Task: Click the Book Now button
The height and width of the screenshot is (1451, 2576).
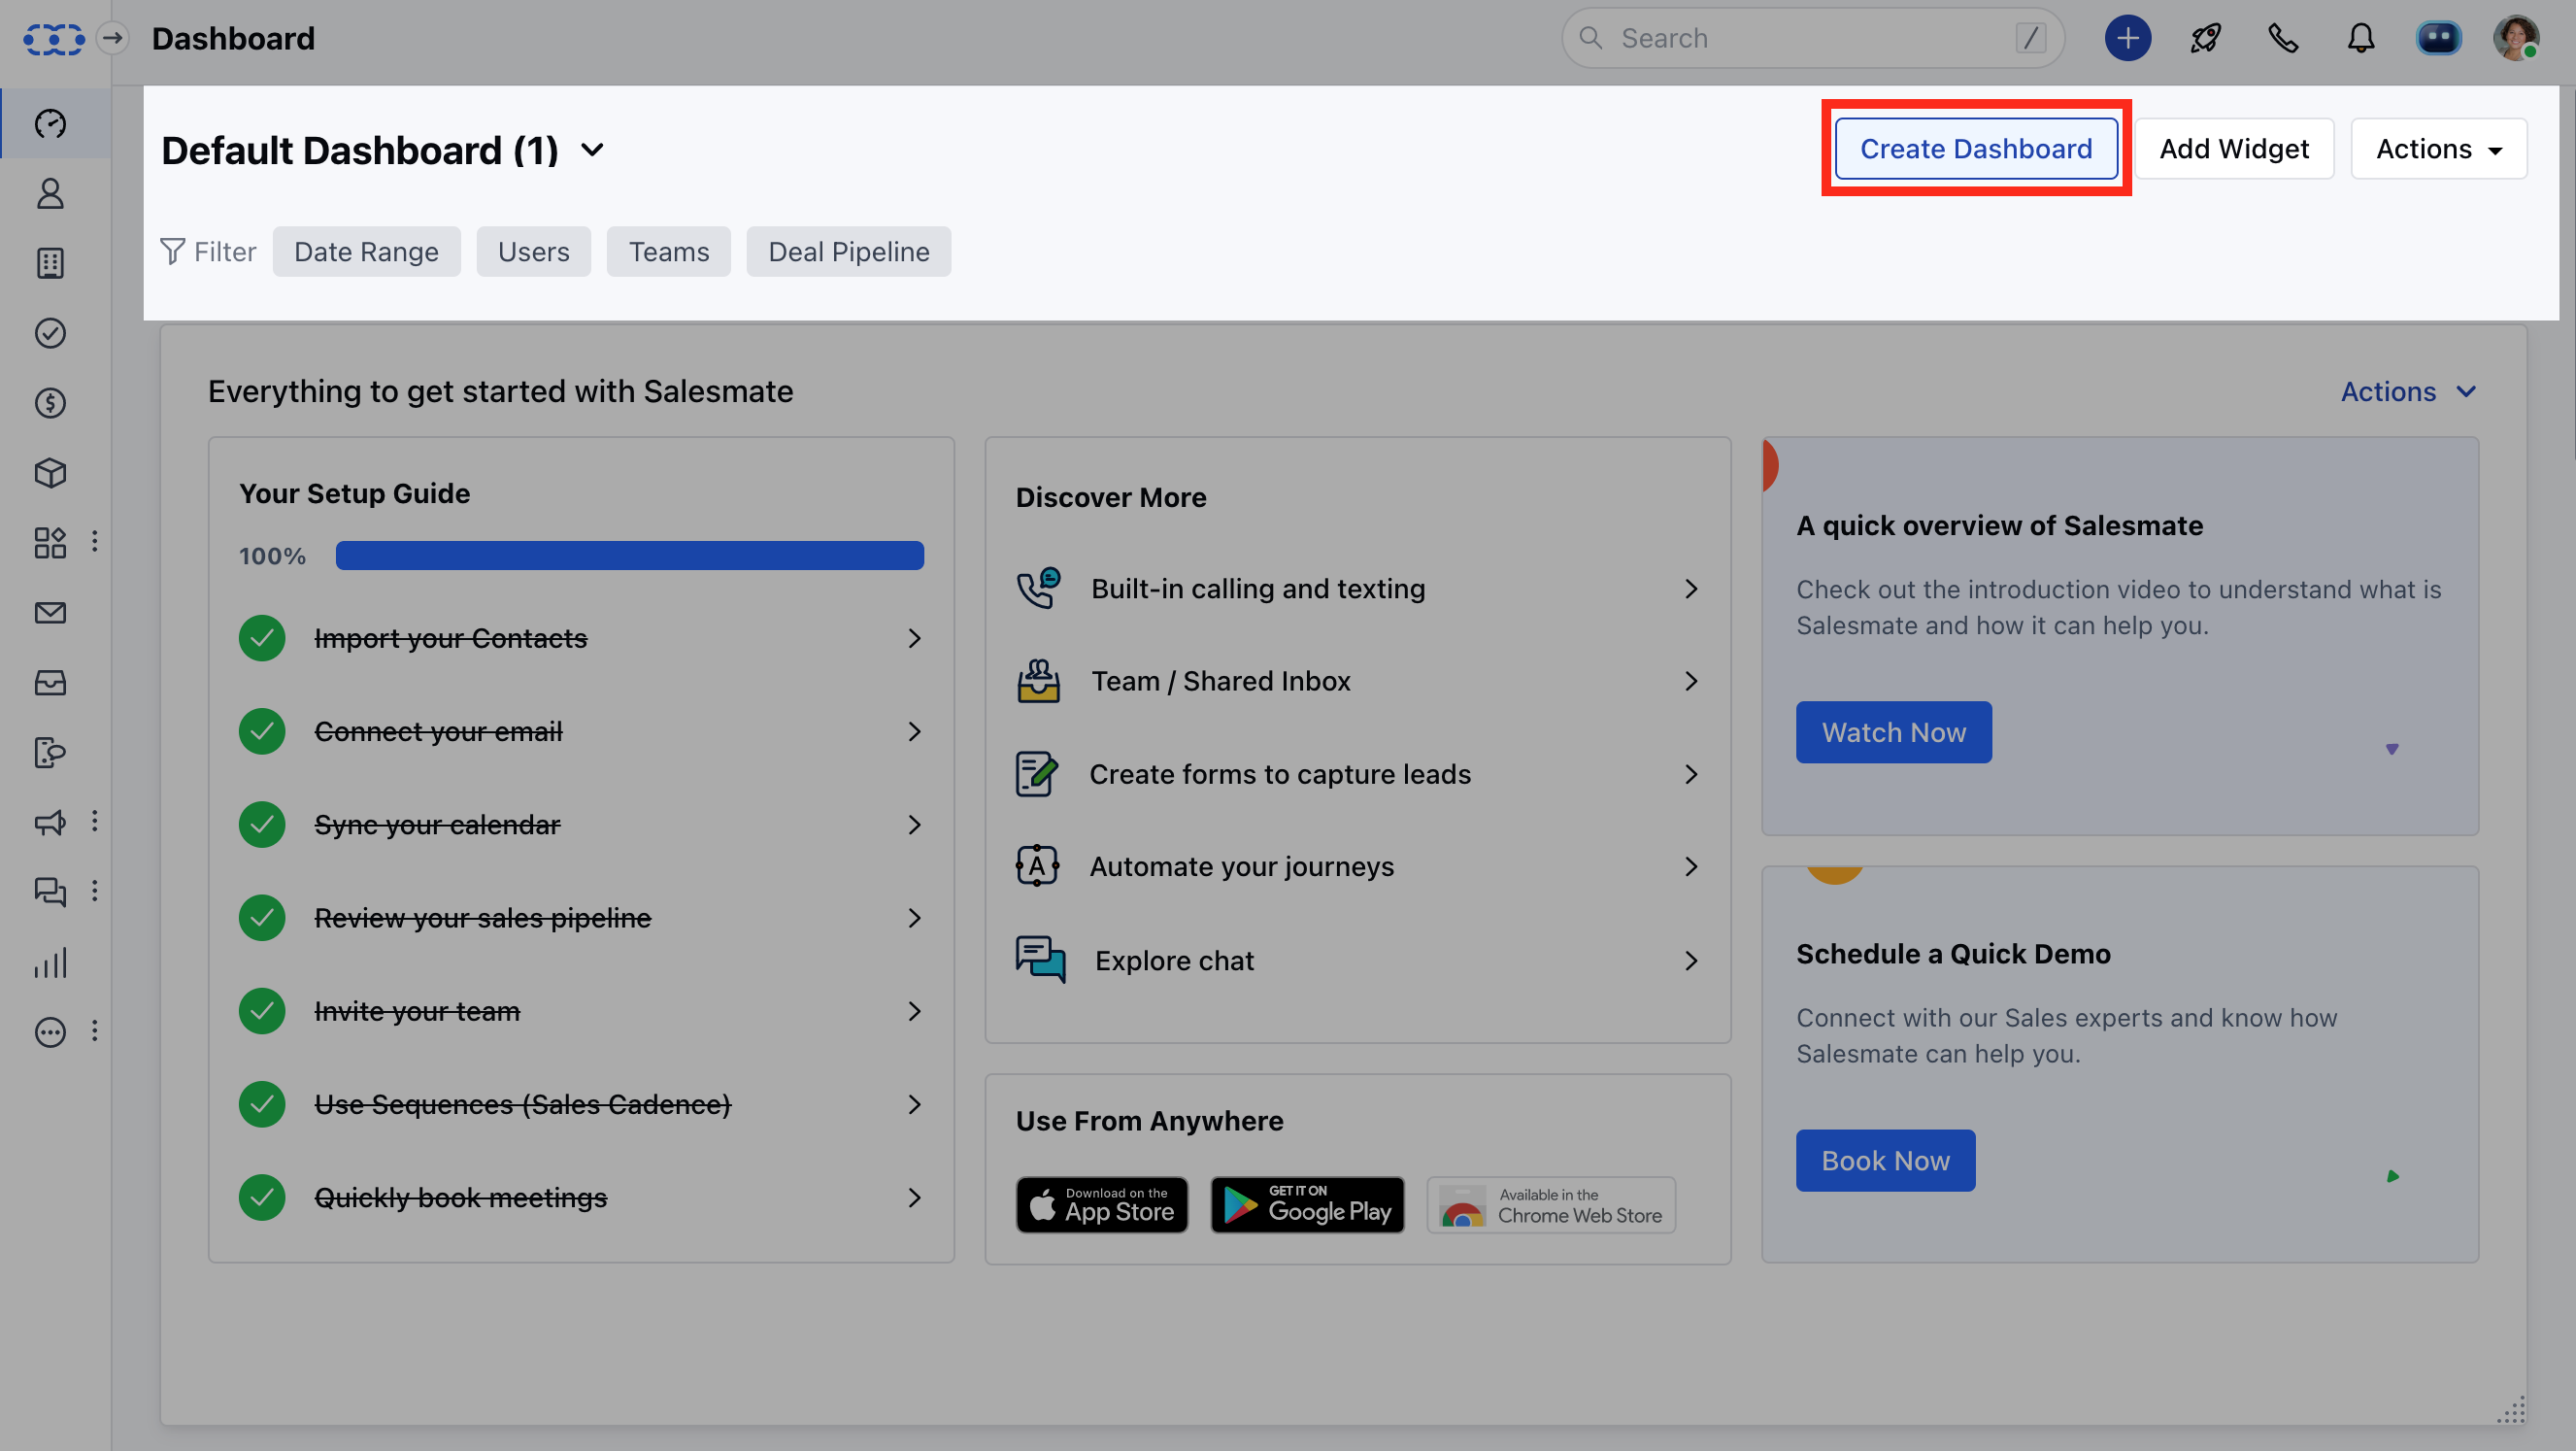Action: (1885, 1160)
